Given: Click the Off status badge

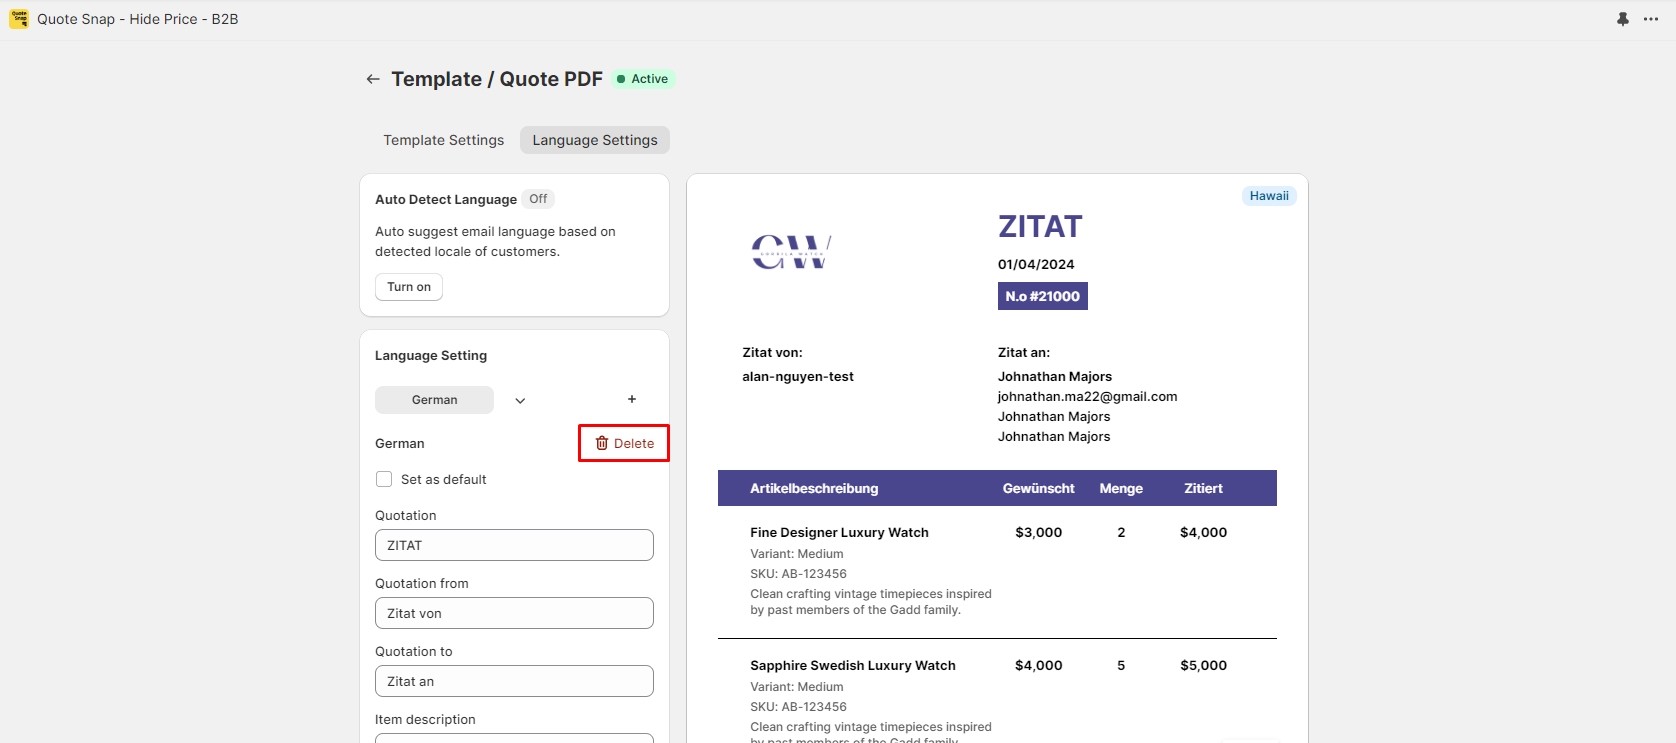Looking at the screenshot, I should point(538,199).
